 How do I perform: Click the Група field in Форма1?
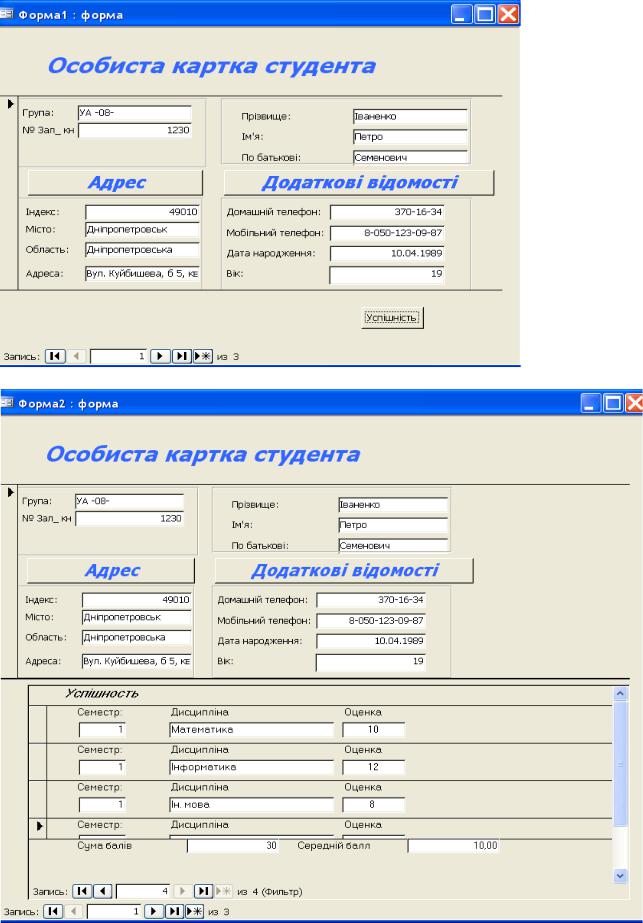coord(135,112)
